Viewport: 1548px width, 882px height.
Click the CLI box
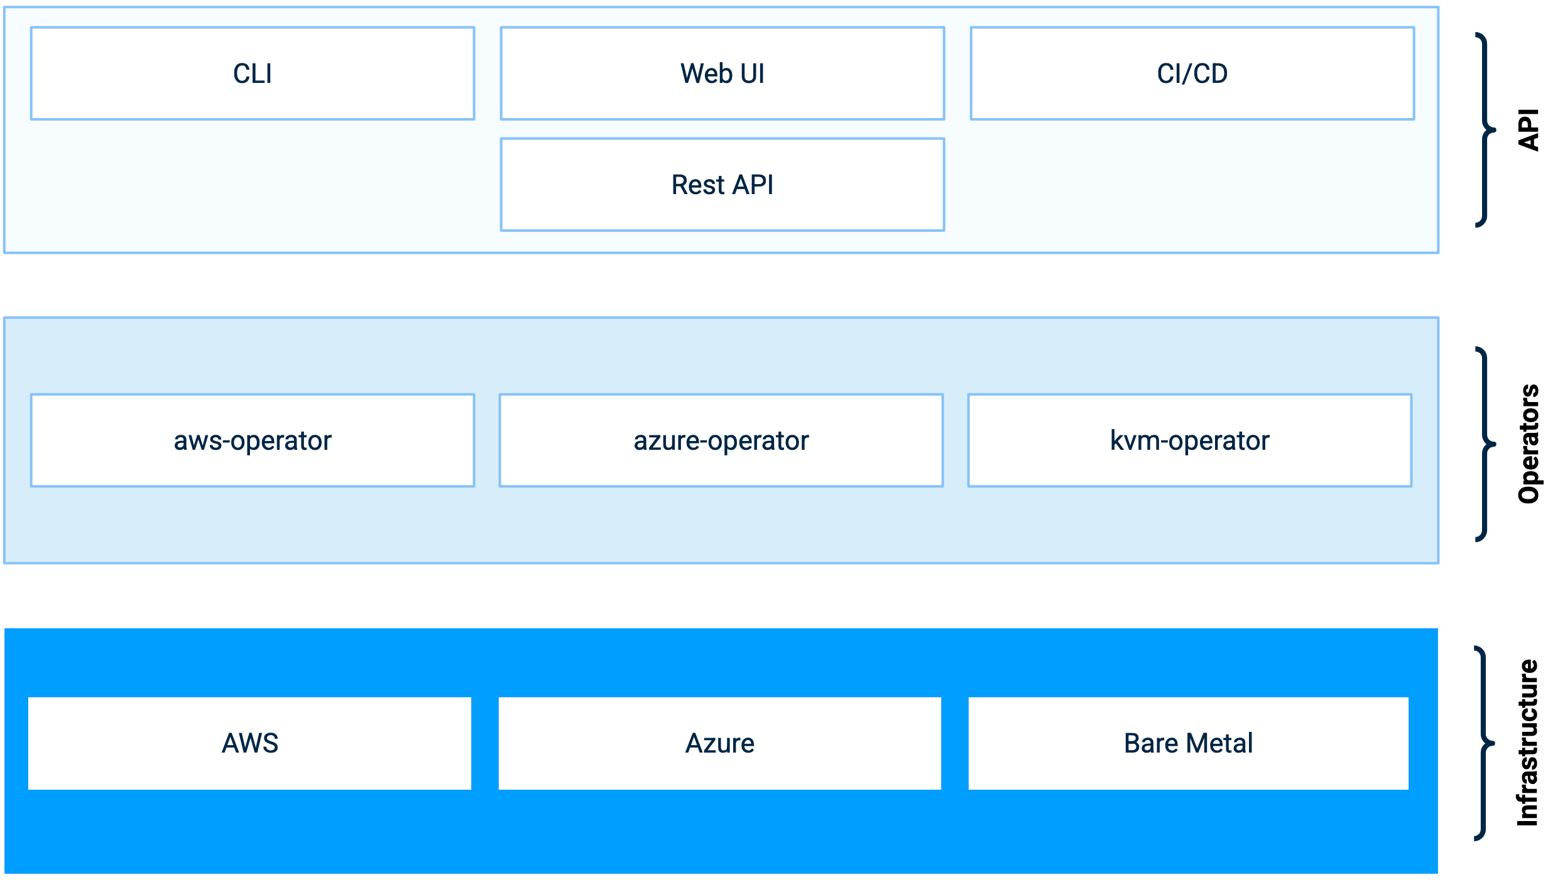(x=253, y=74)
